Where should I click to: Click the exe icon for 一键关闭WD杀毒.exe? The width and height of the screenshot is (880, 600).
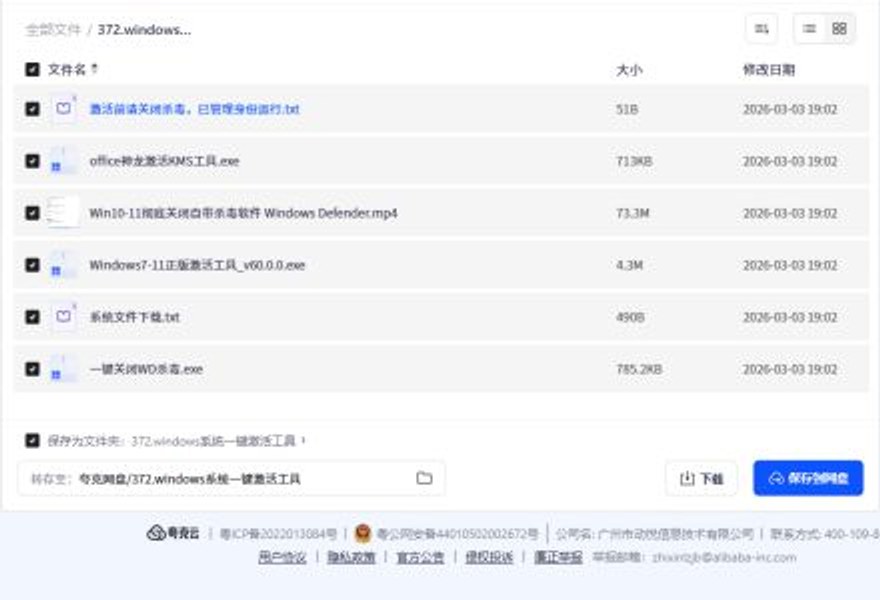(62, 369)
